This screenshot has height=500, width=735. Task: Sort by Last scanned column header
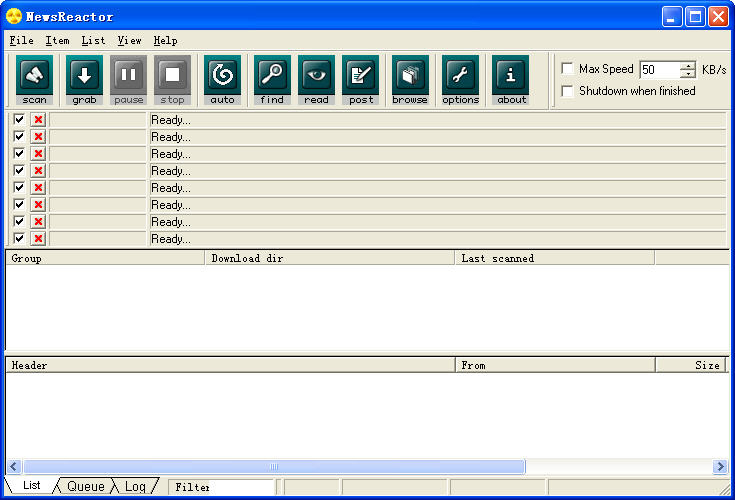(555, 258)
